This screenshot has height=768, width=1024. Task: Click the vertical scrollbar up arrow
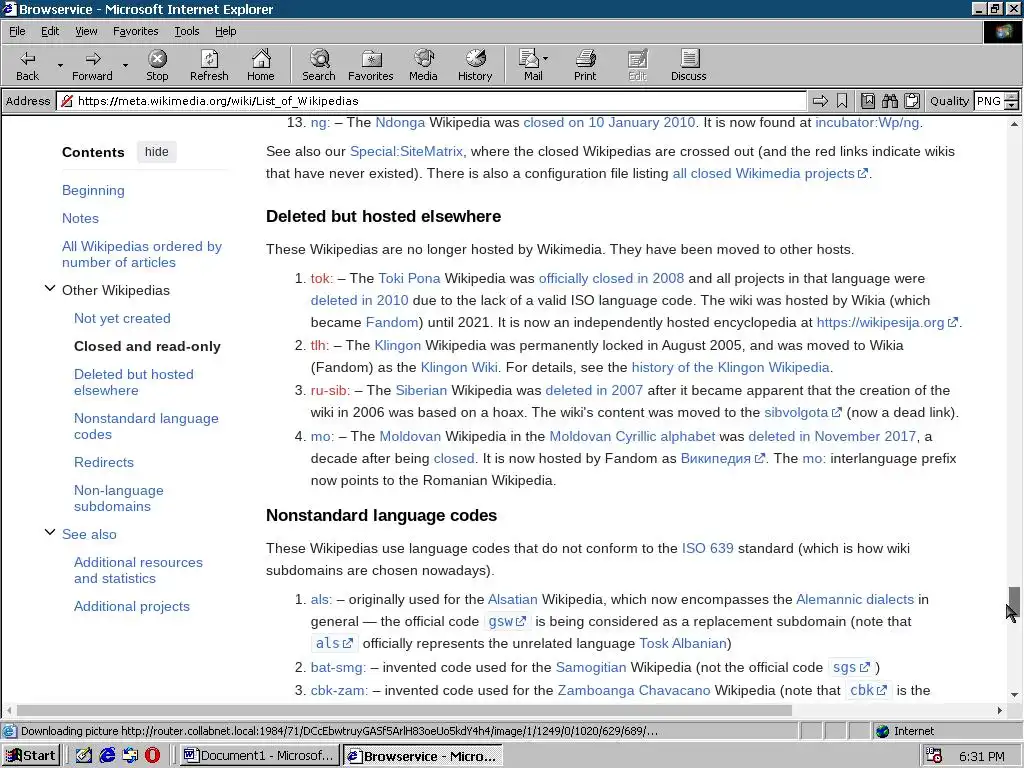(x=1014, y=123)
